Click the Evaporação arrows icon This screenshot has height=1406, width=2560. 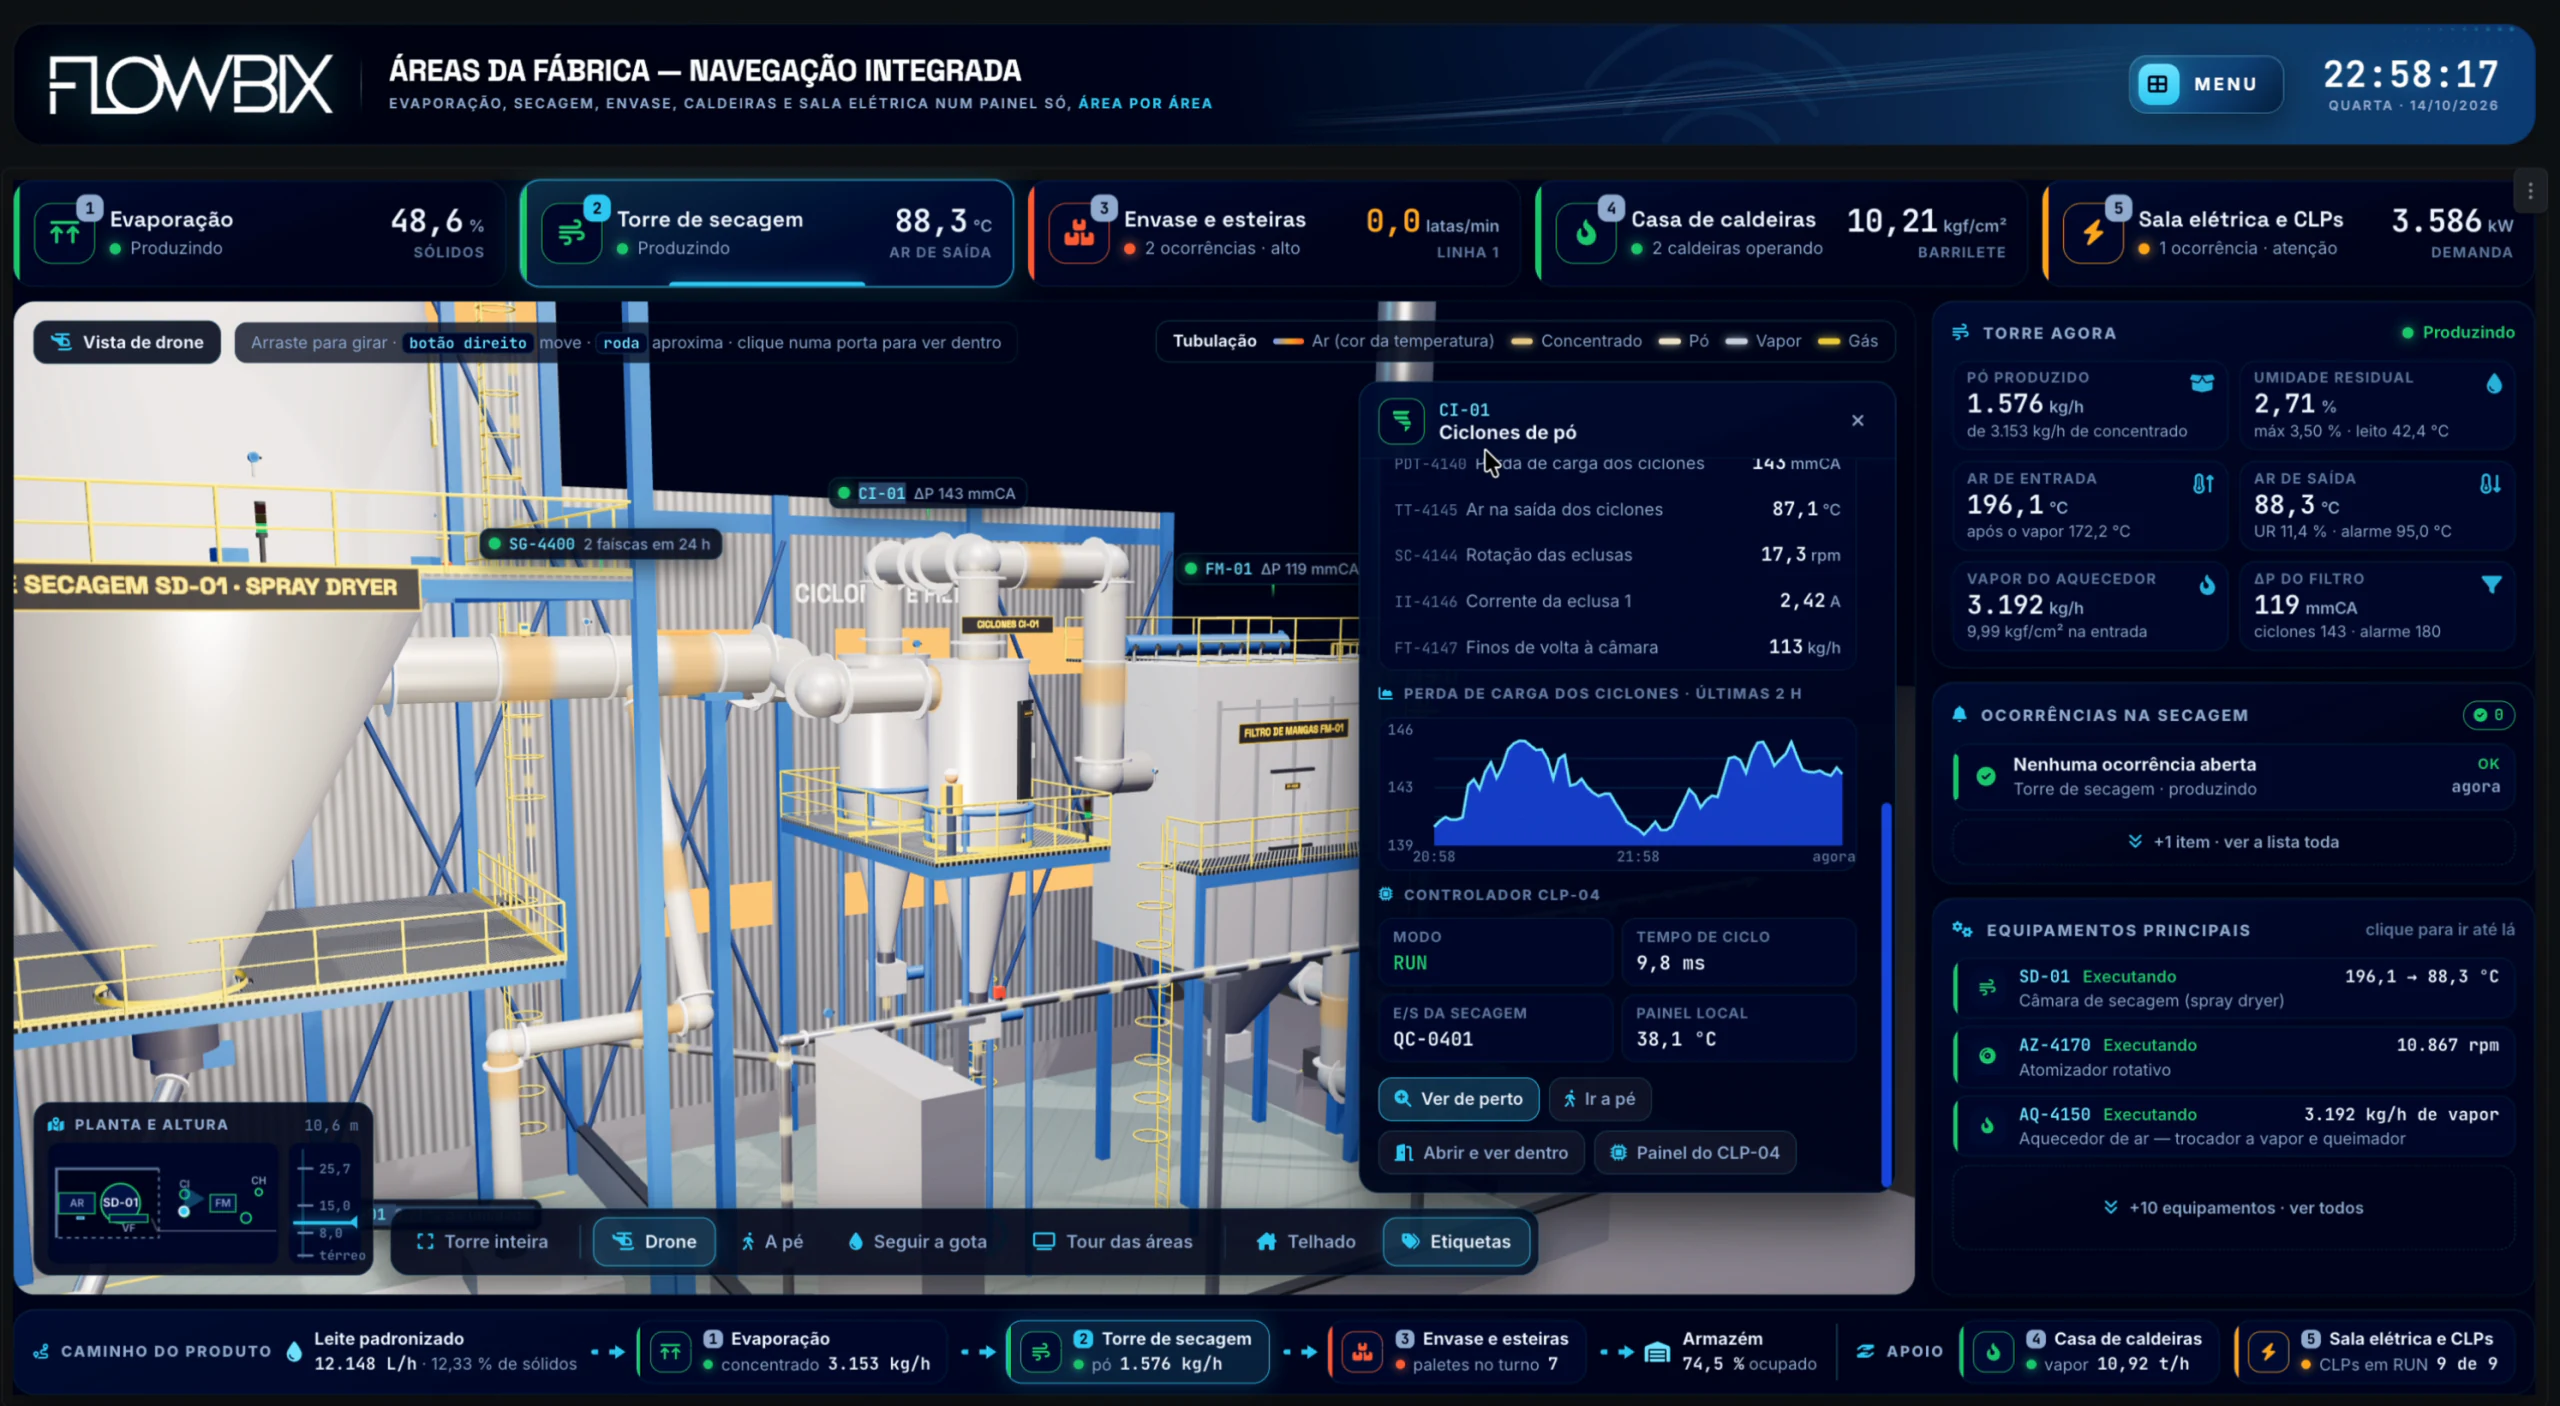coord(65,233)
